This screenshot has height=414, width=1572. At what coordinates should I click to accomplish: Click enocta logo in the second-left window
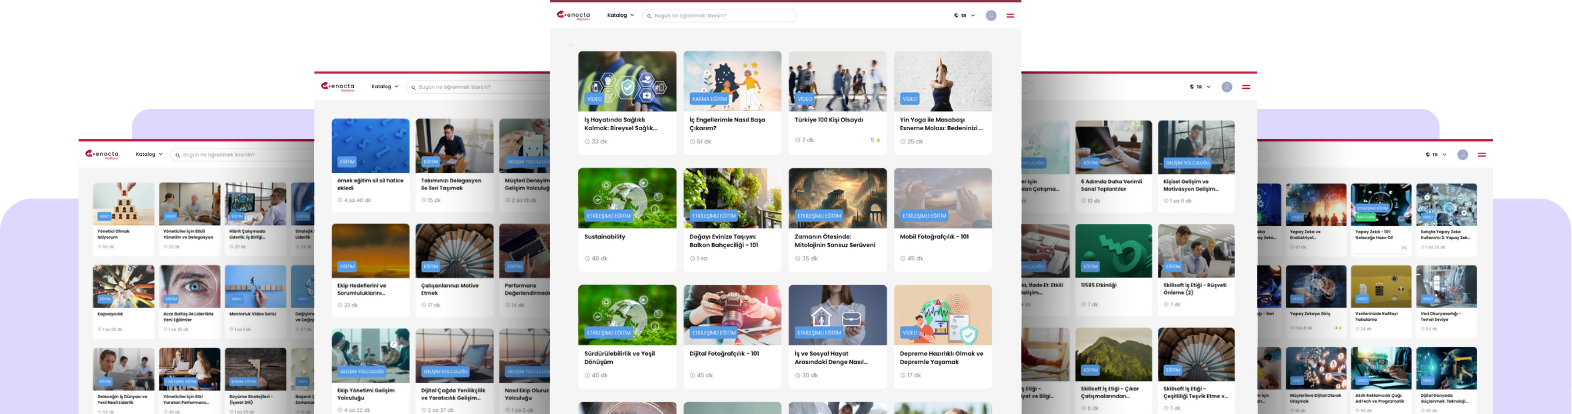click(338, 86)
